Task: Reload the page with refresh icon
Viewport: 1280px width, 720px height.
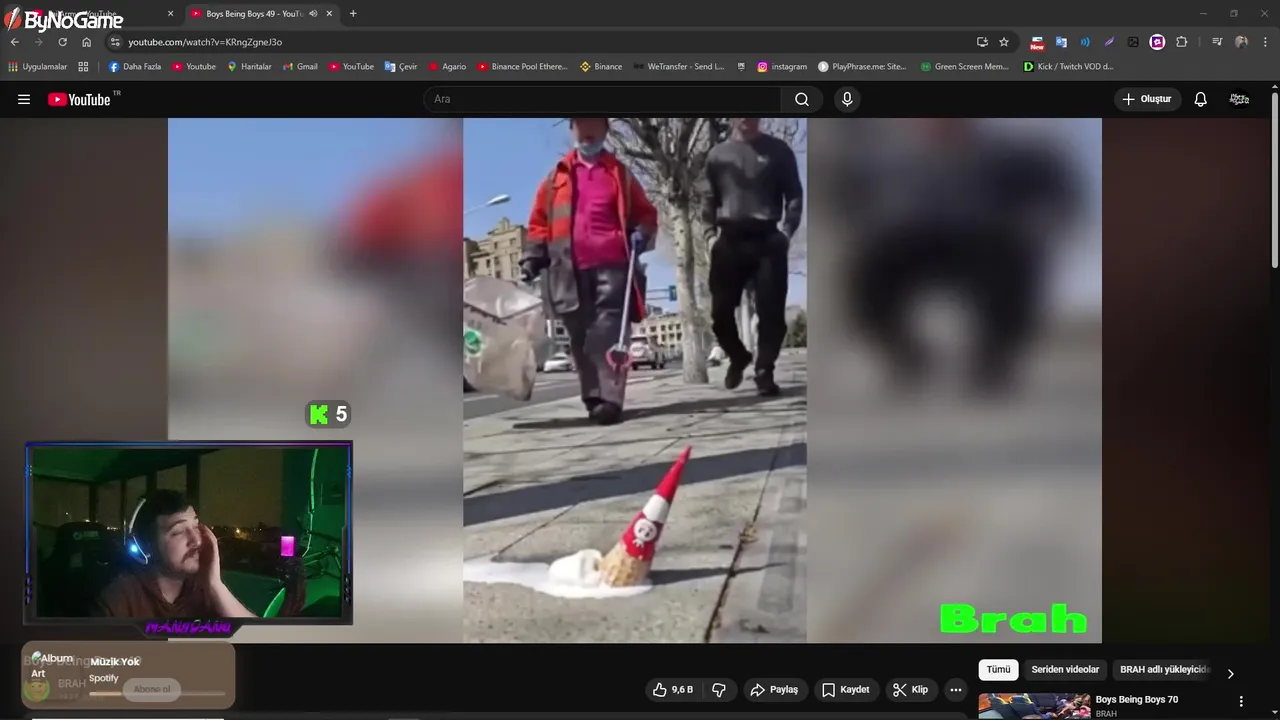Action: [x=62, y=42]
